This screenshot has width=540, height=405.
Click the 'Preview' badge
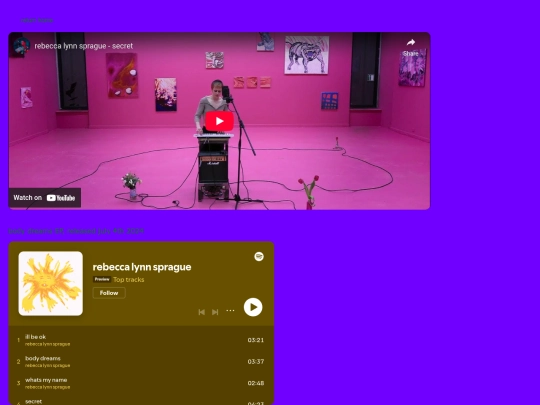[102, 279]
